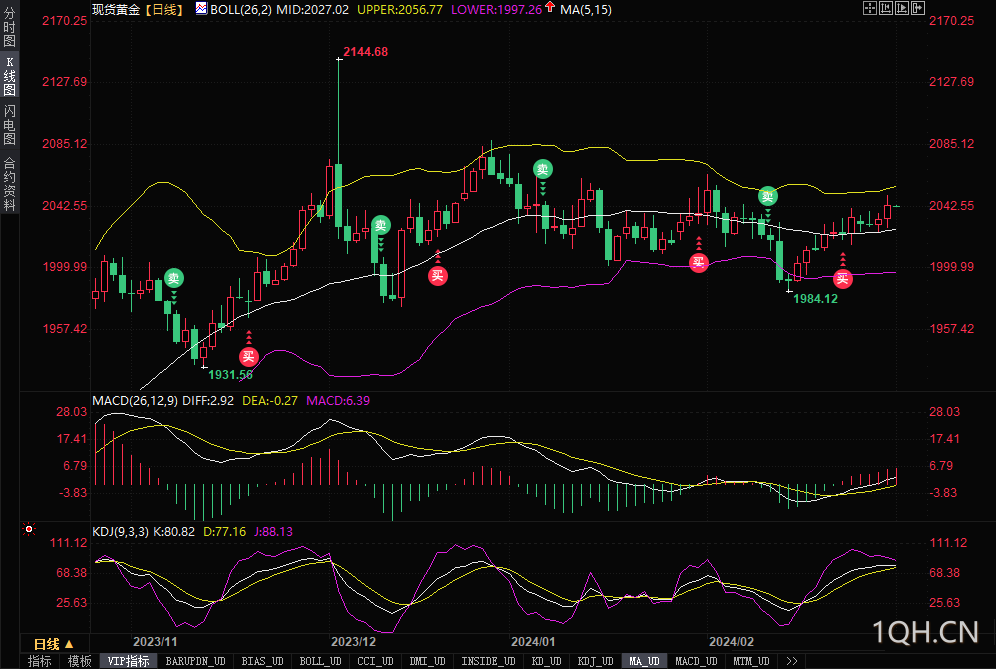Click the KDJ(9,3,3) panel label
This screenshot has width=996, height=669.
(x=121, y=532)
